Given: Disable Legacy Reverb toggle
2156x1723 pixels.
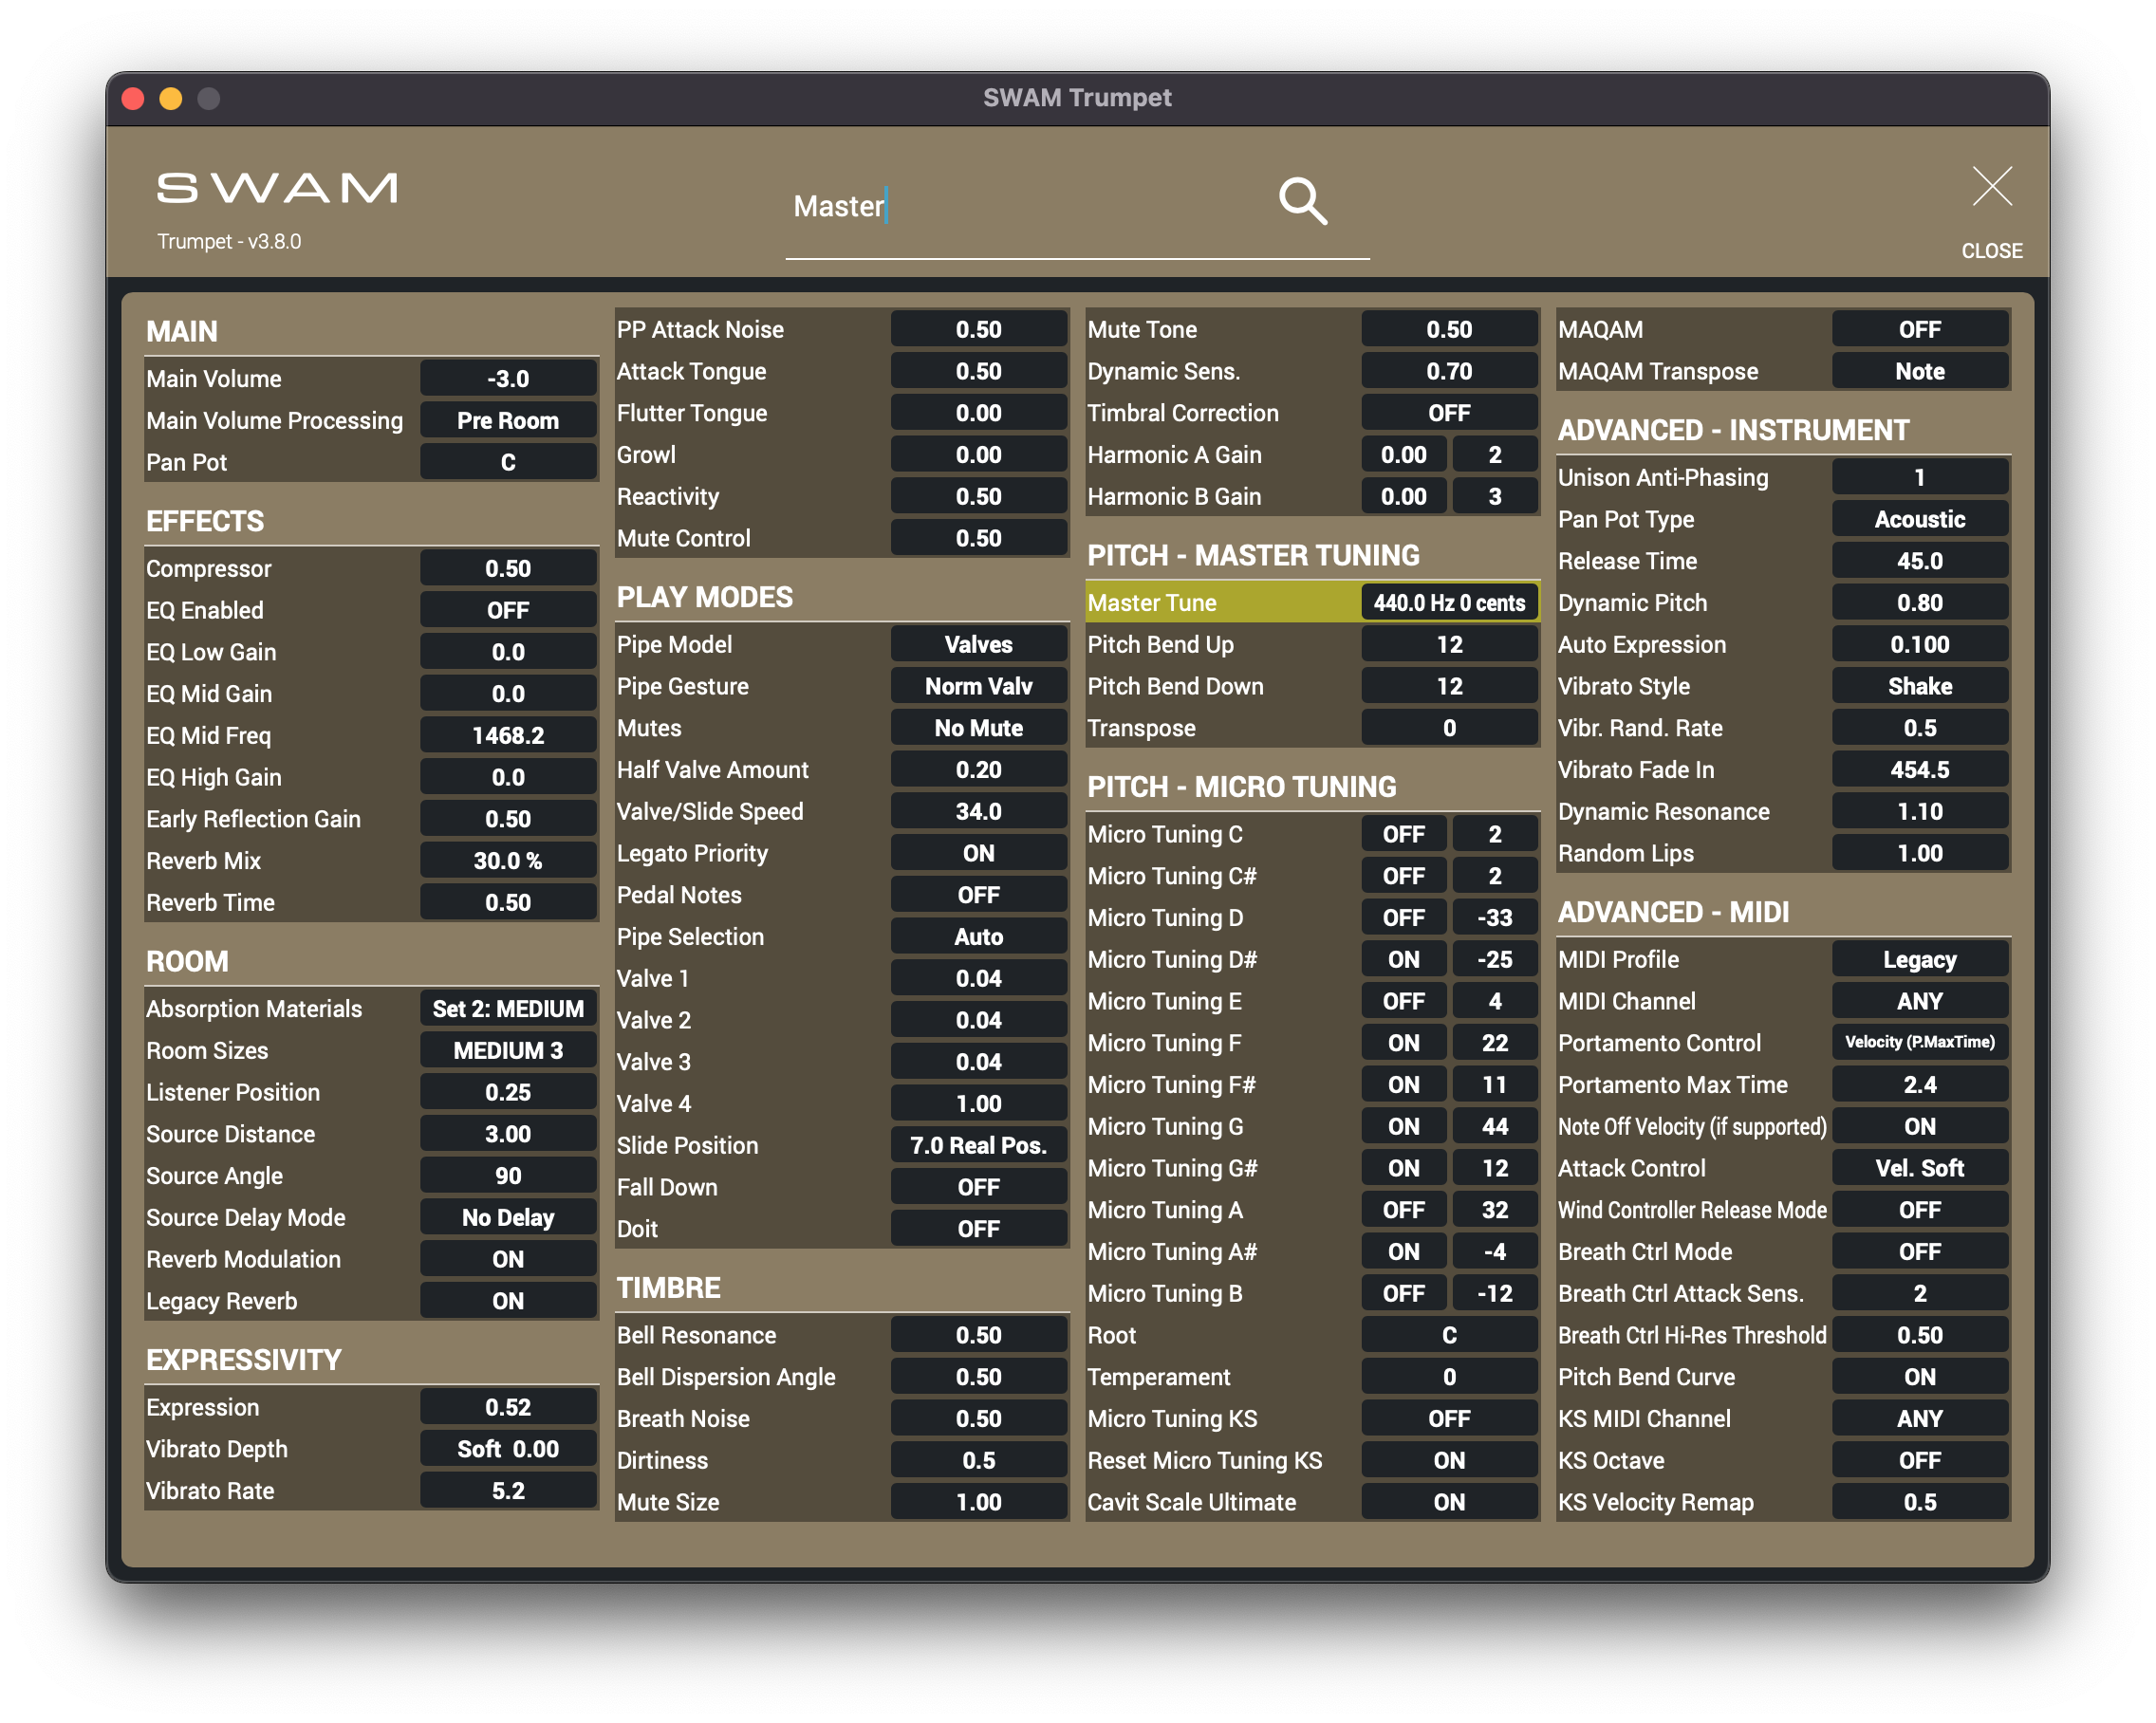Looking at the screenshot, I should point(507,1301).
